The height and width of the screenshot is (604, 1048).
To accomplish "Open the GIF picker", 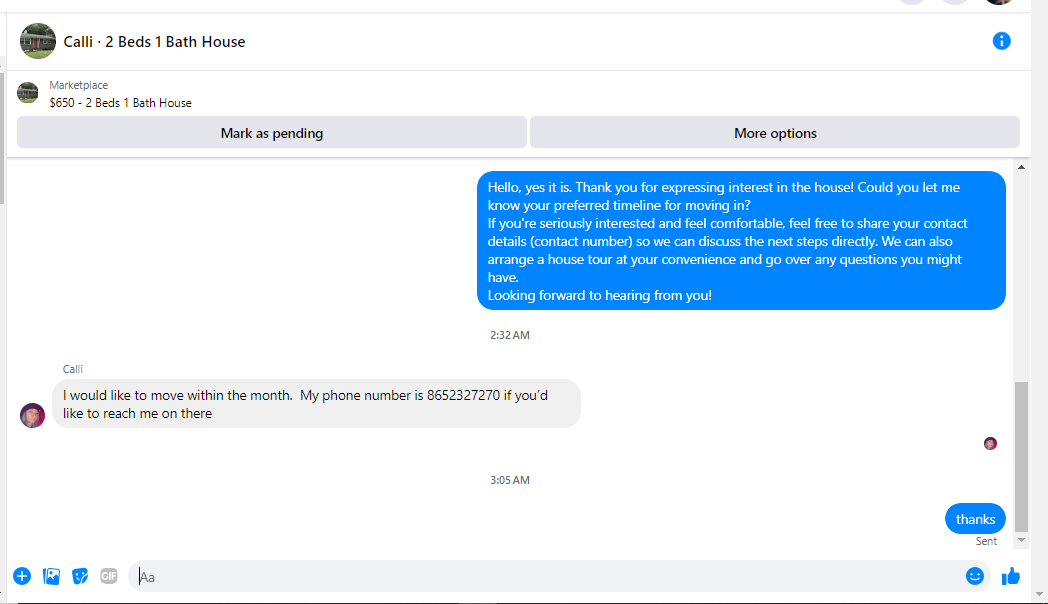I will tap(109, 576).
